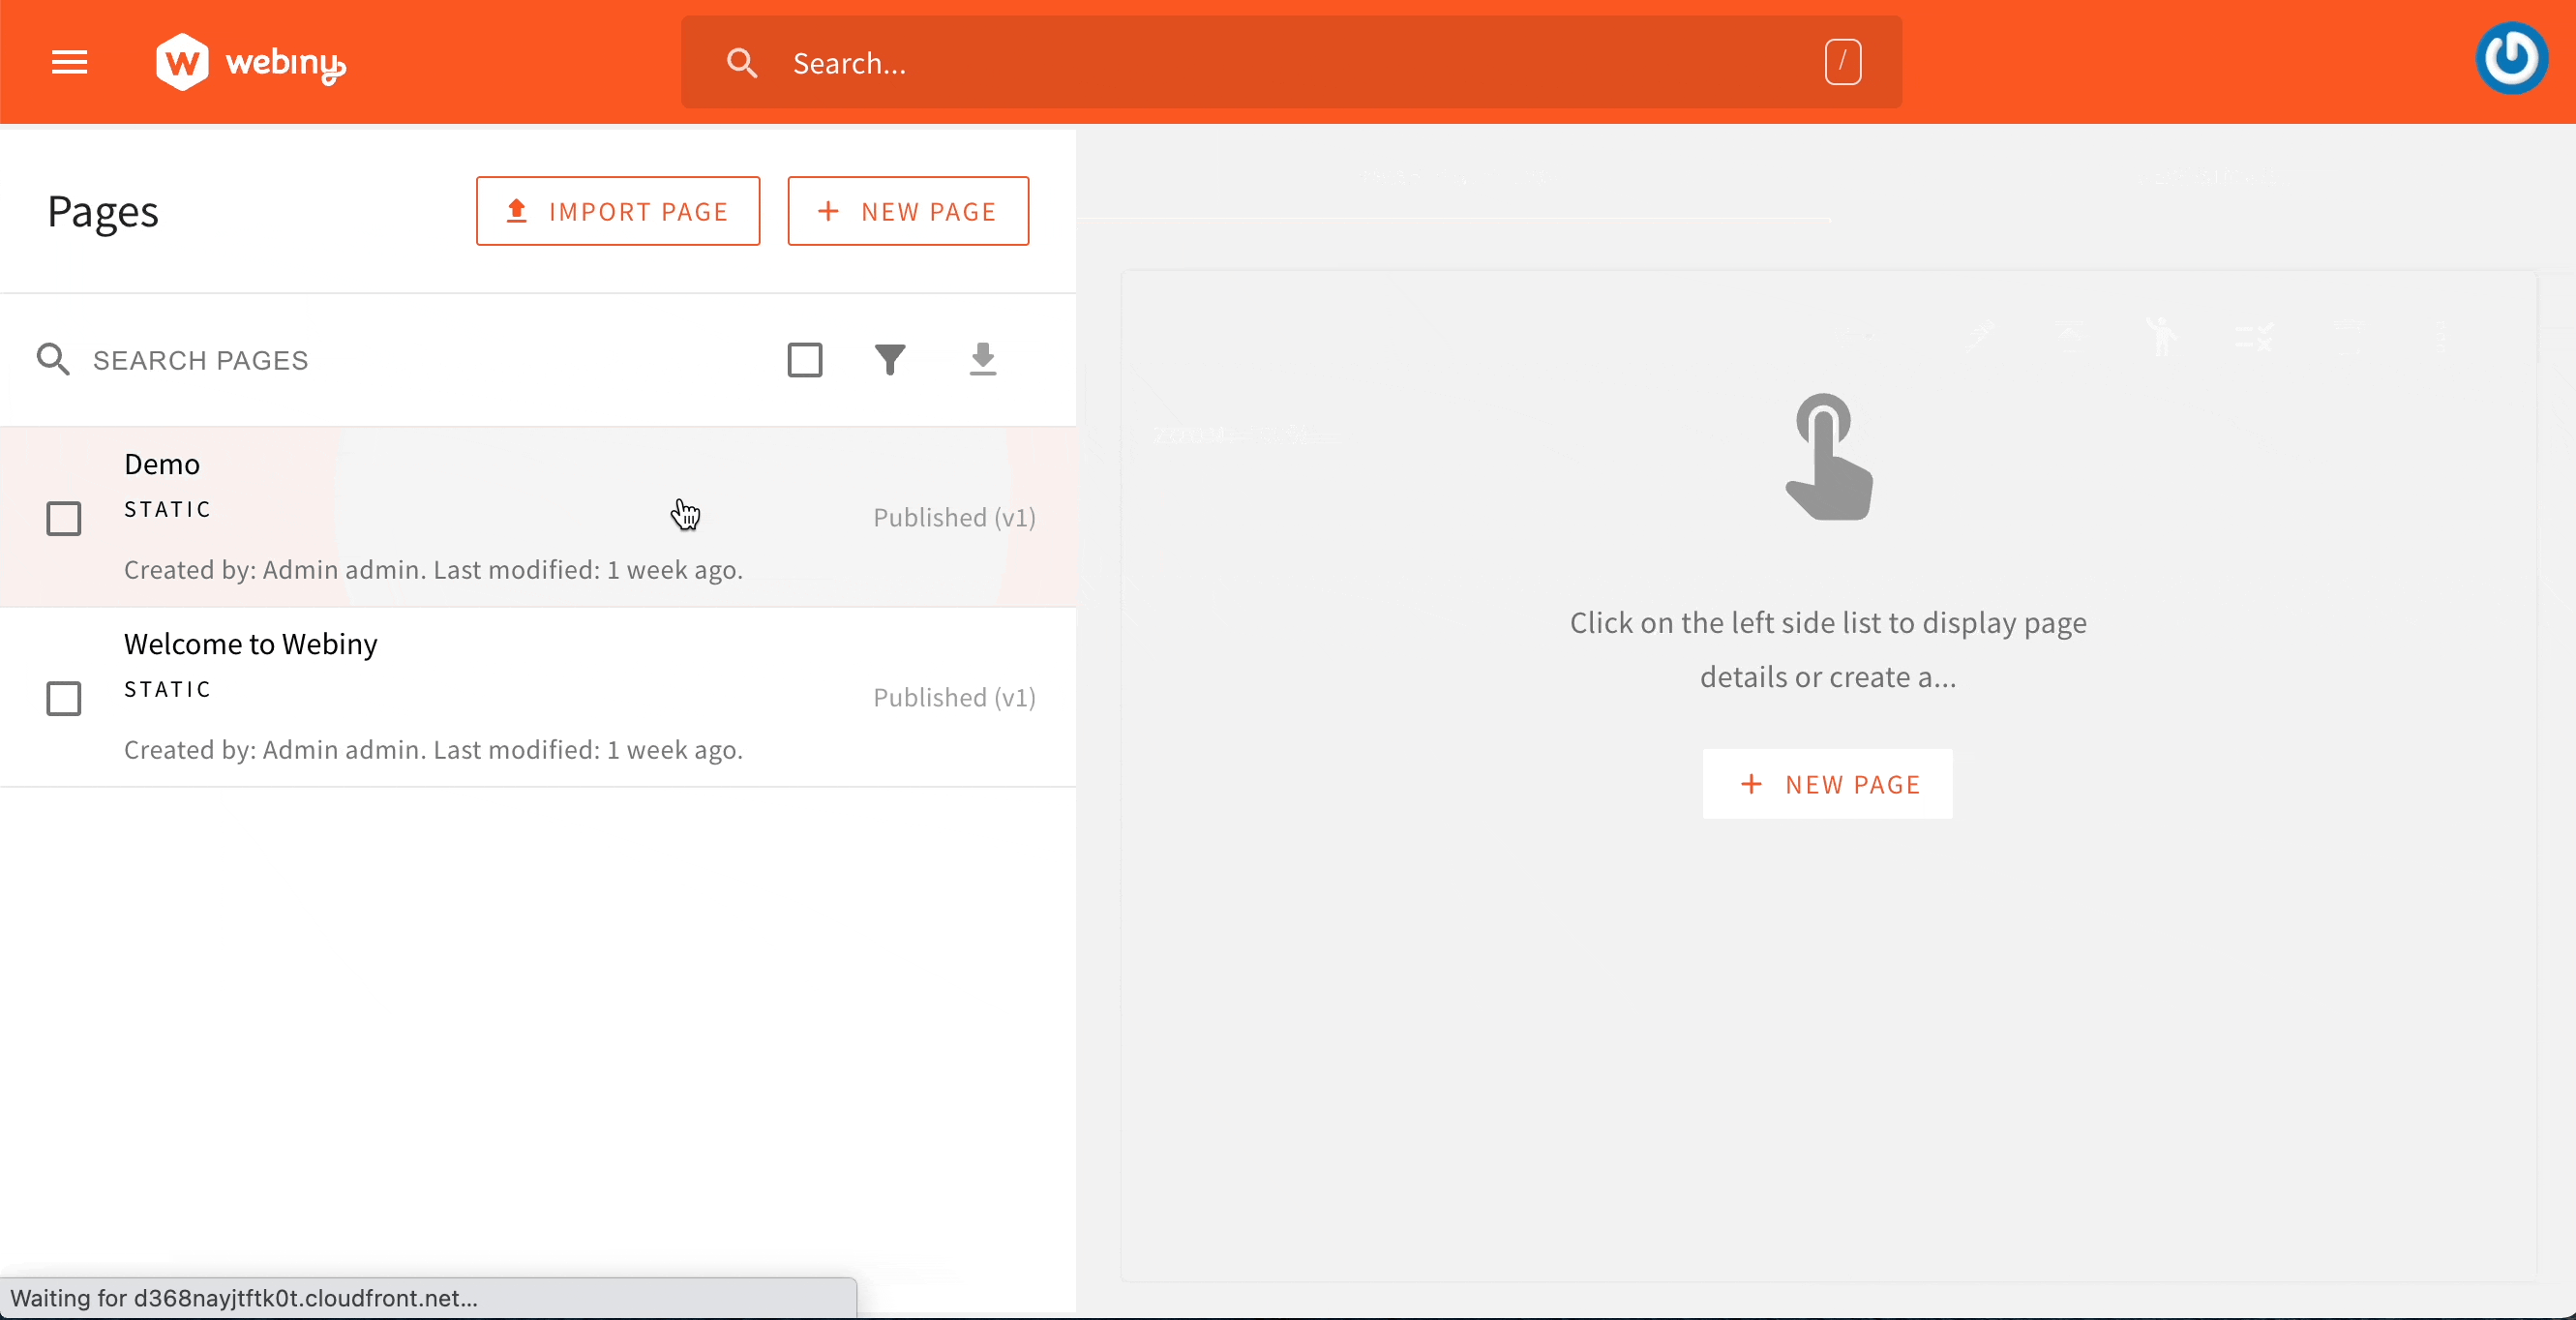Select the checkbox for the Demo page
Image resolution: width=2576 pixels, height=1320 pixels.
(x=64, y=518)
